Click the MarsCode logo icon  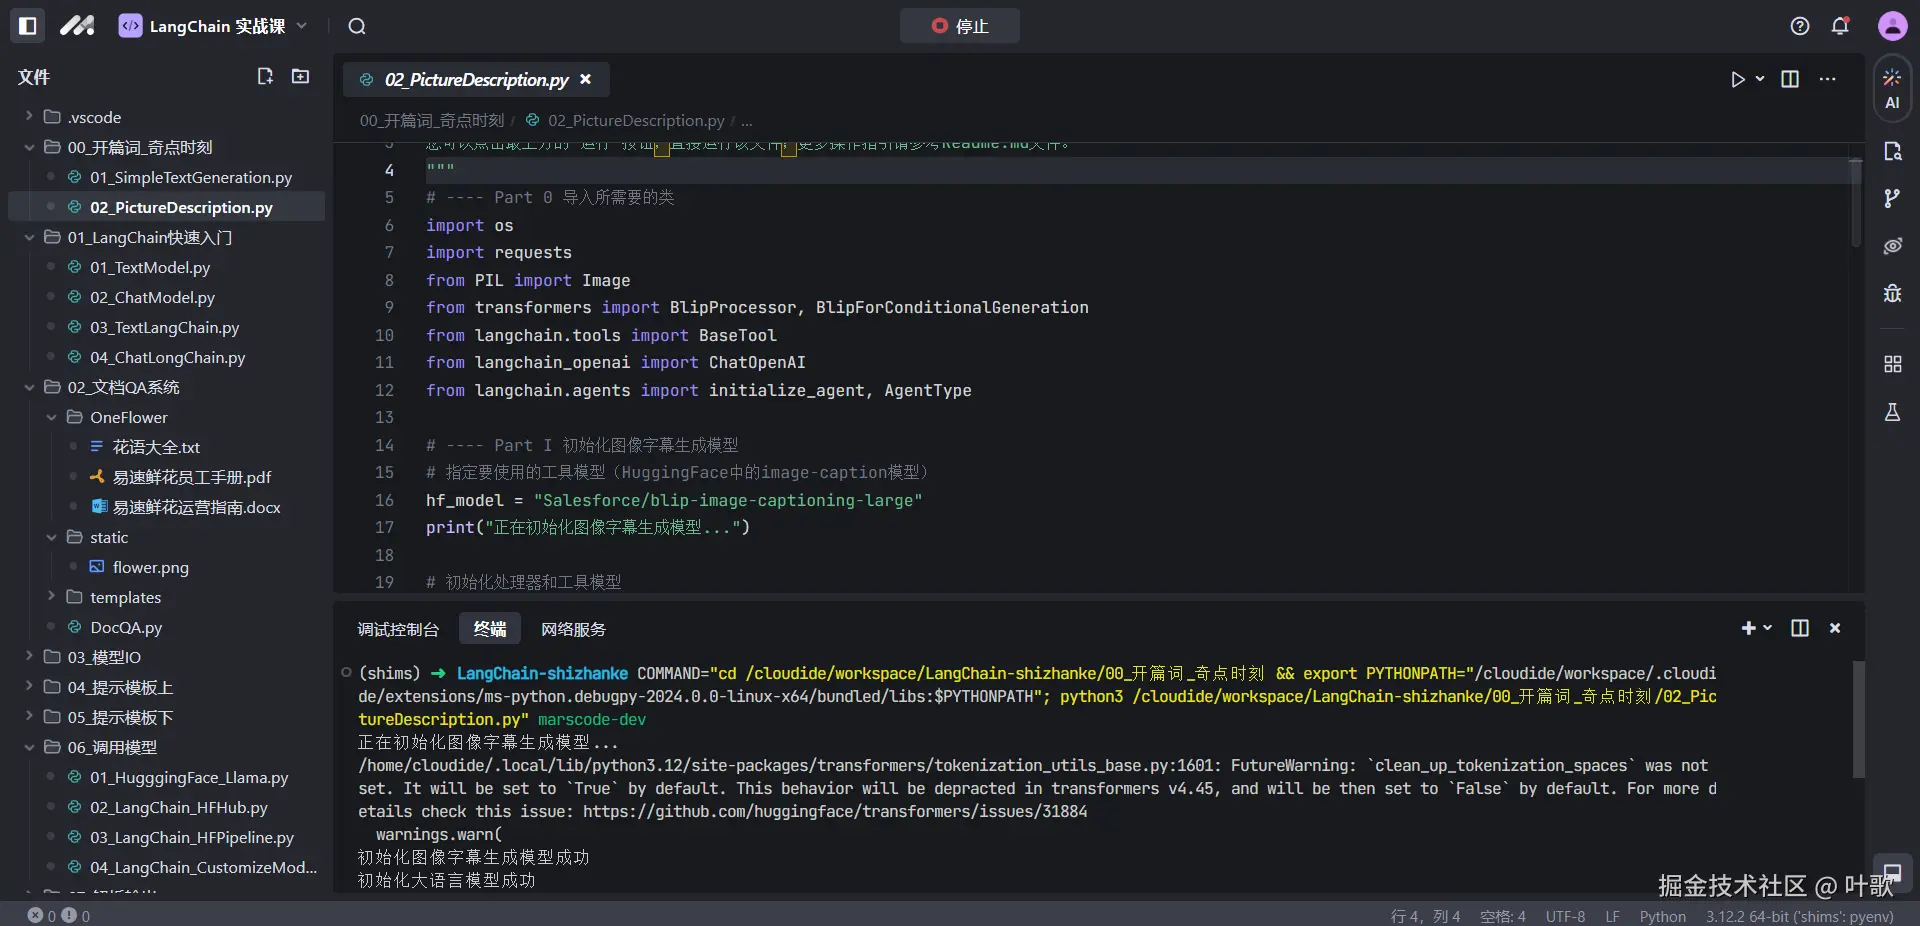click(77, 26)
